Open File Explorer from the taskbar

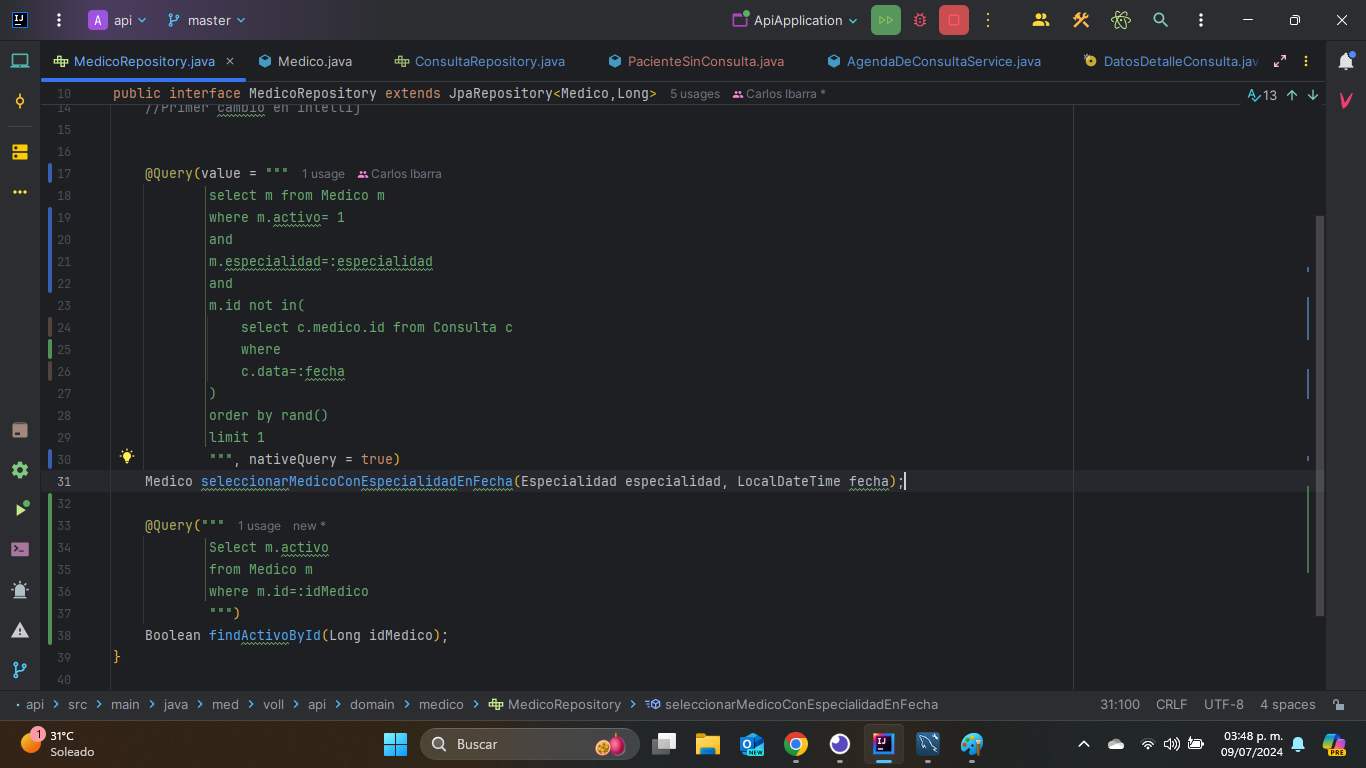click(x=708, y=744)
